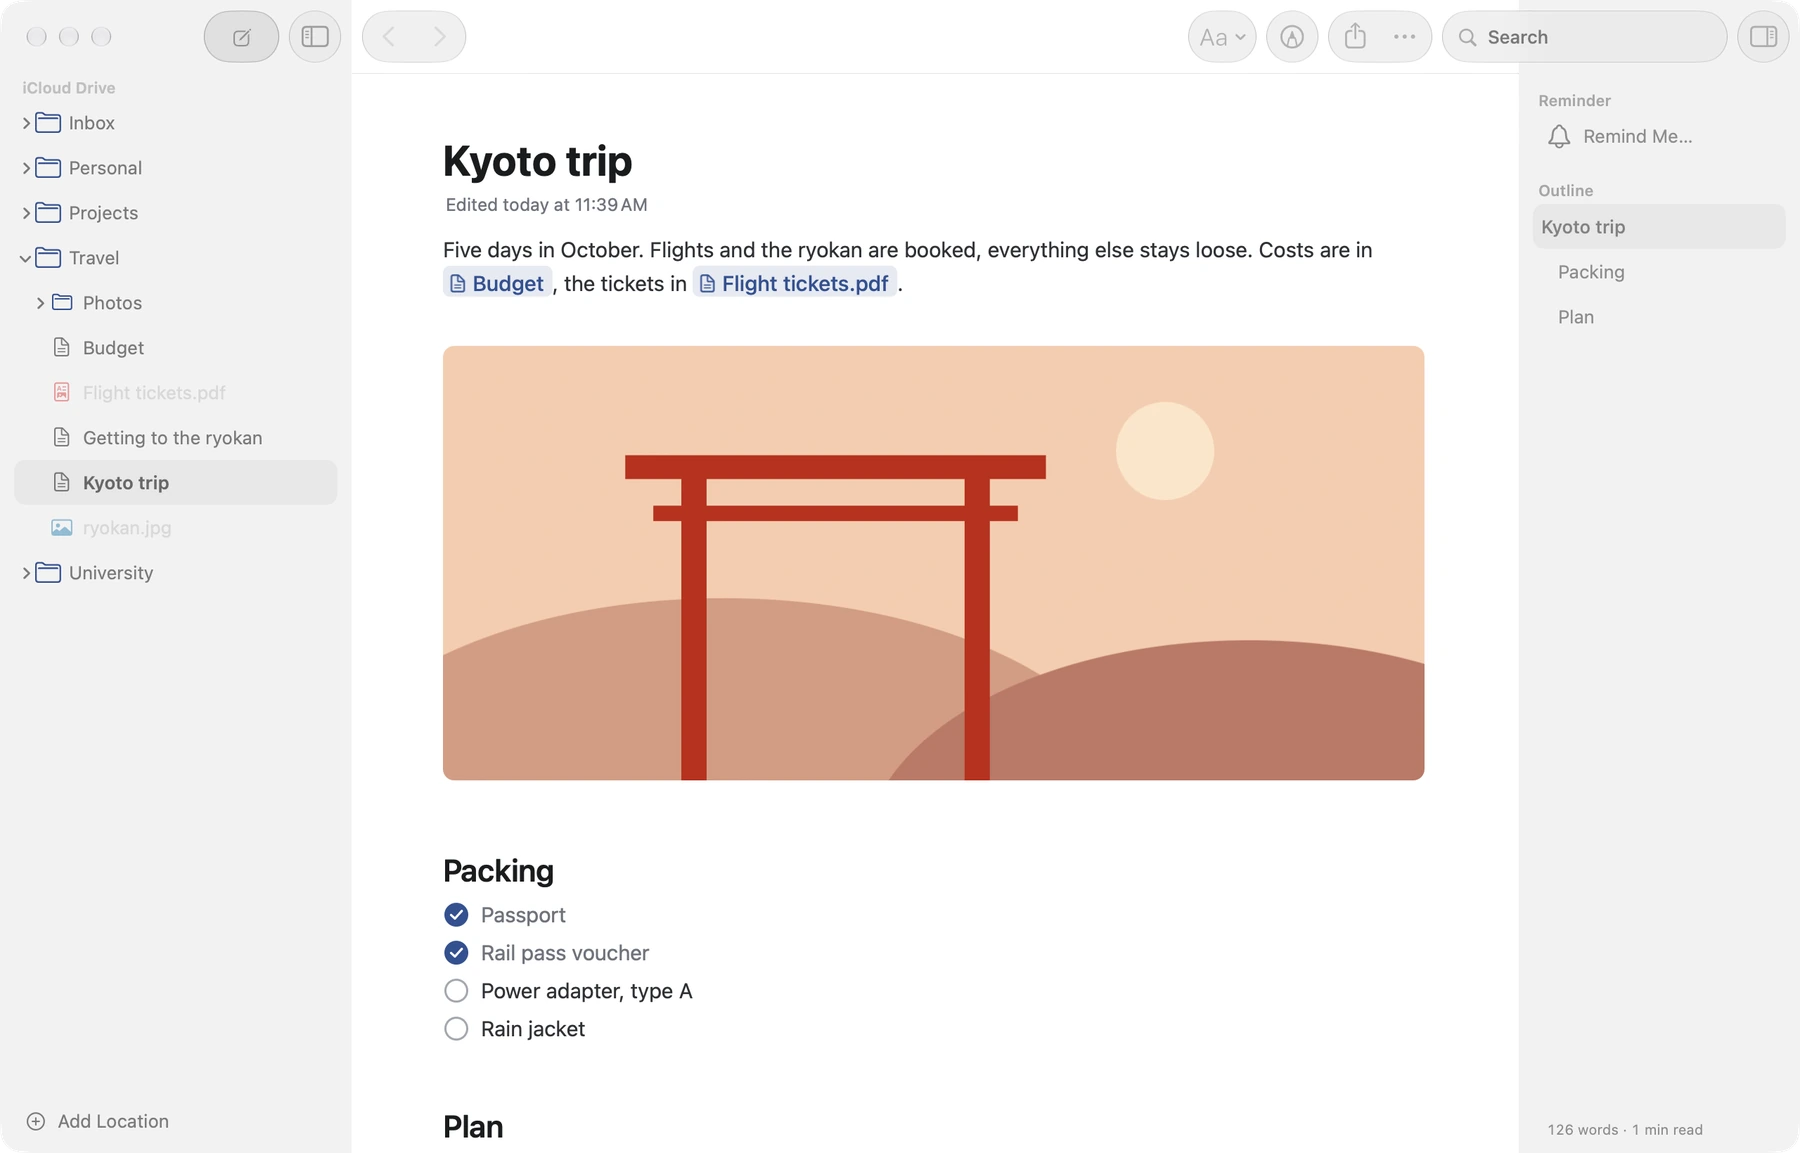Click the Search field
The image size is (1800, 1153).
pos(1584,37)
